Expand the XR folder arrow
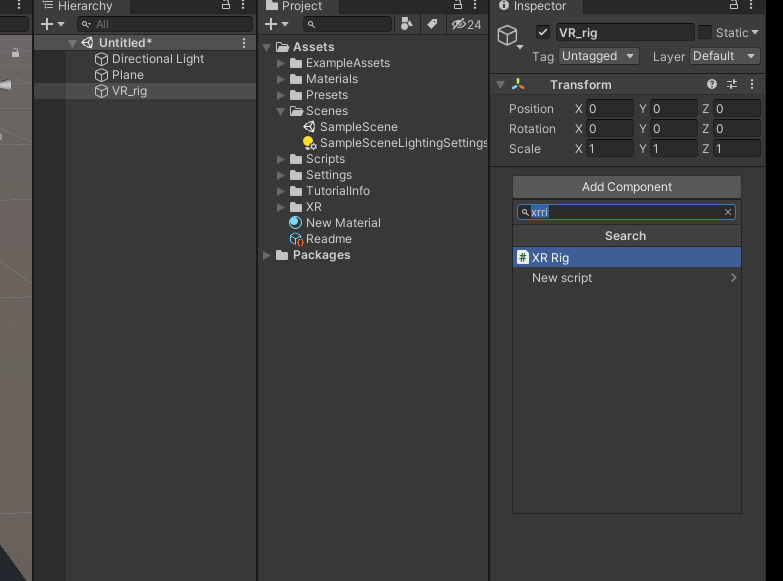783x581 pixels. [x=281, y=207]
